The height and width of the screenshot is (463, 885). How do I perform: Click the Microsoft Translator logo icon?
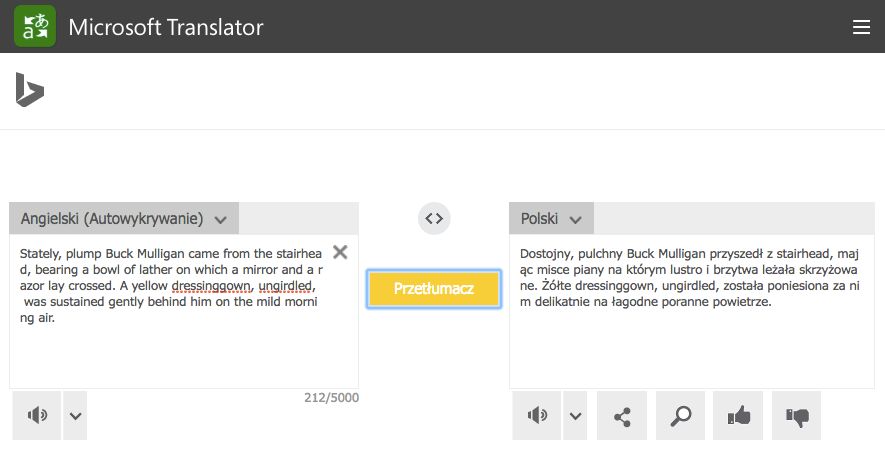coord(35,27)
